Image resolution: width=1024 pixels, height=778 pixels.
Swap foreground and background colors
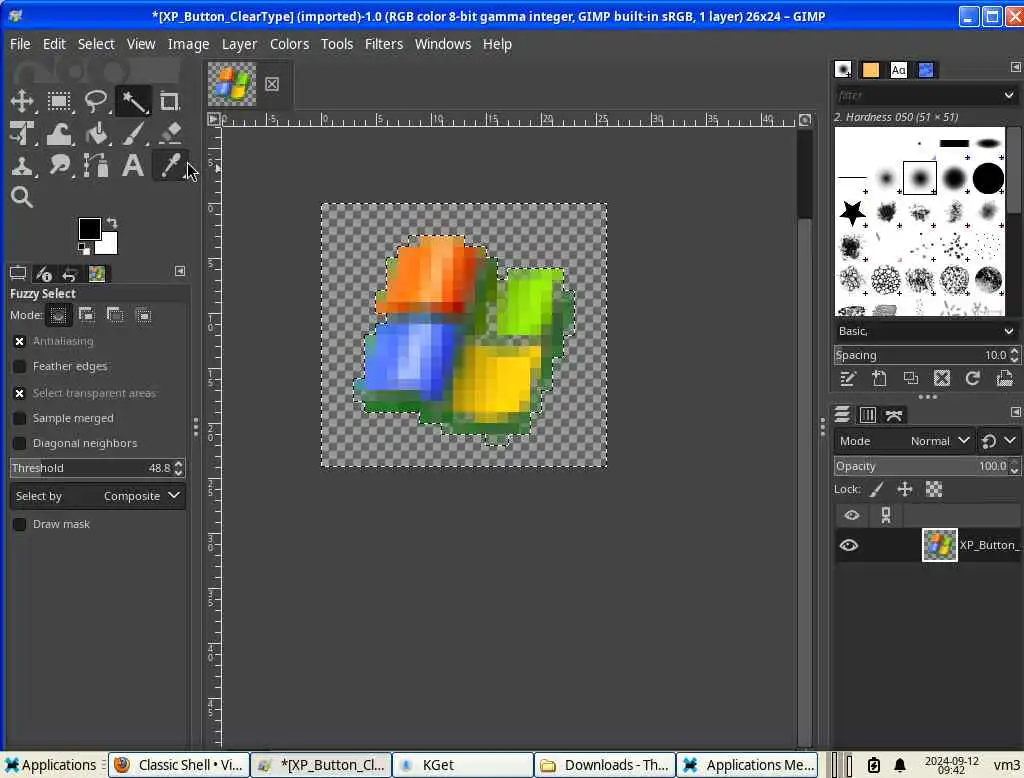tap(112, 223)
